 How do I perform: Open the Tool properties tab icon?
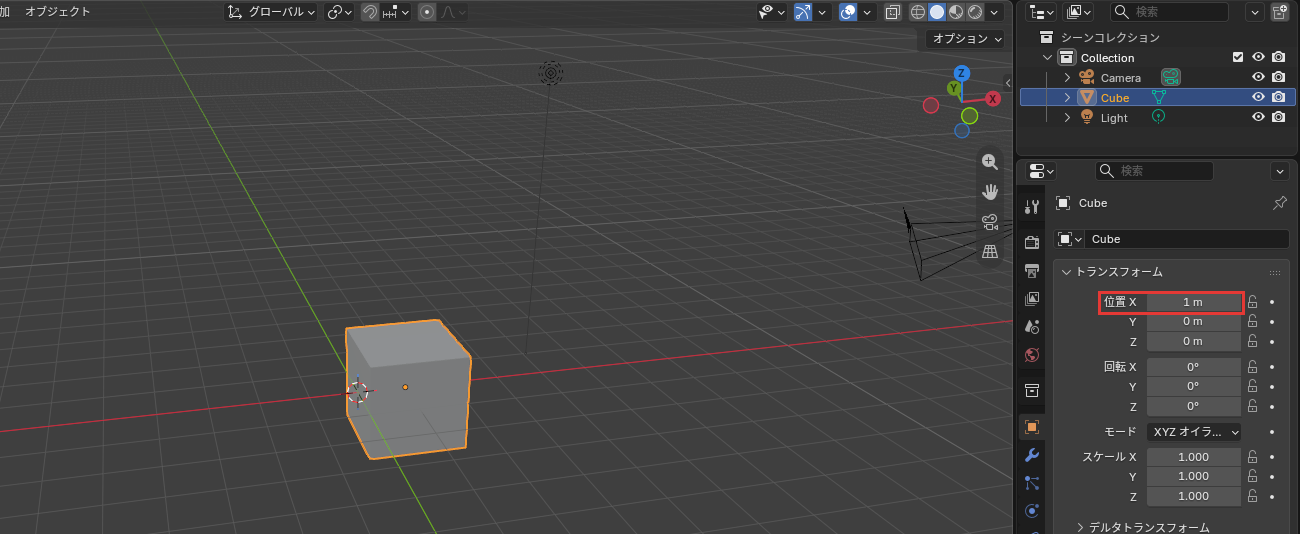pyautogui.click(x=1032, y=206)
